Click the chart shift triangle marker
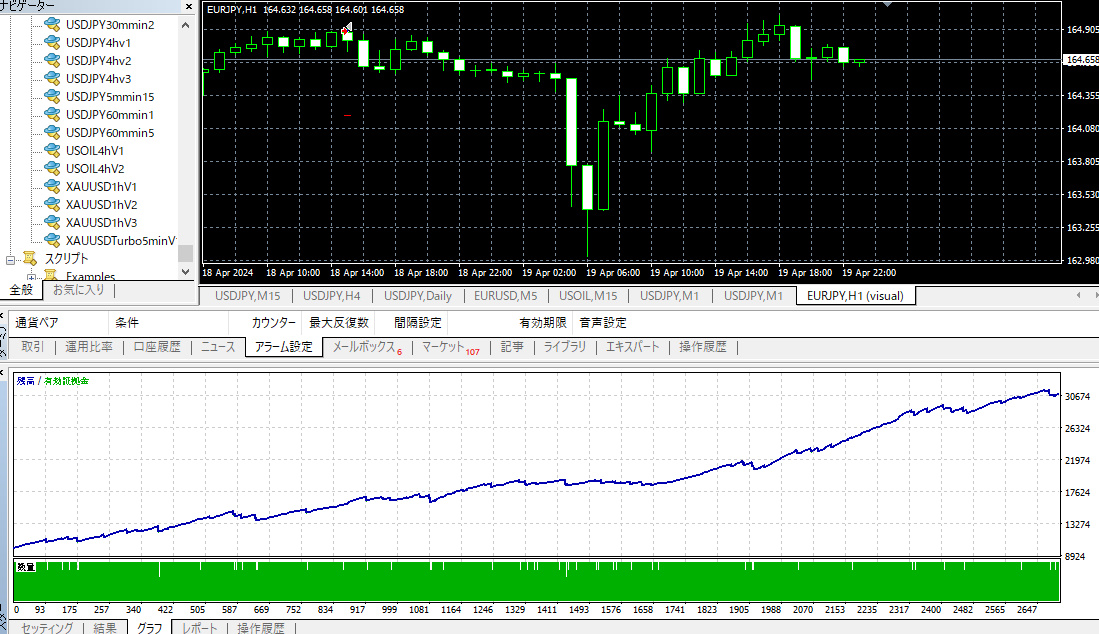This screenshot has width=1099, height=634. coord(887,4)
